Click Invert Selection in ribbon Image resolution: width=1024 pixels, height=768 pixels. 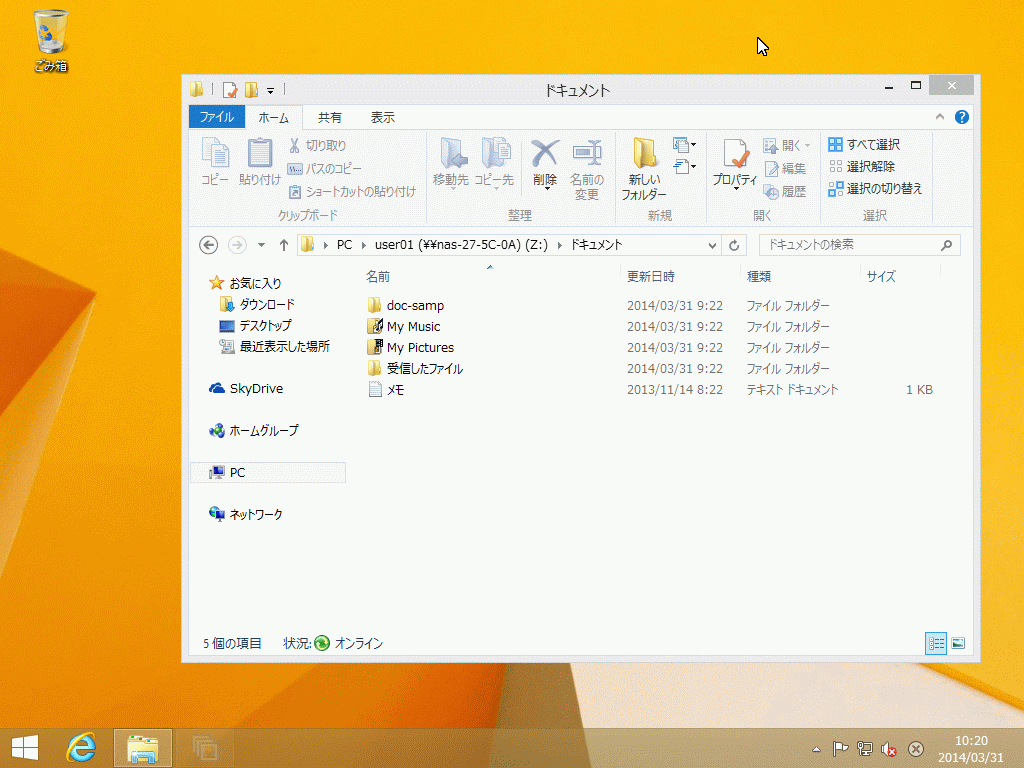point(875,189)
